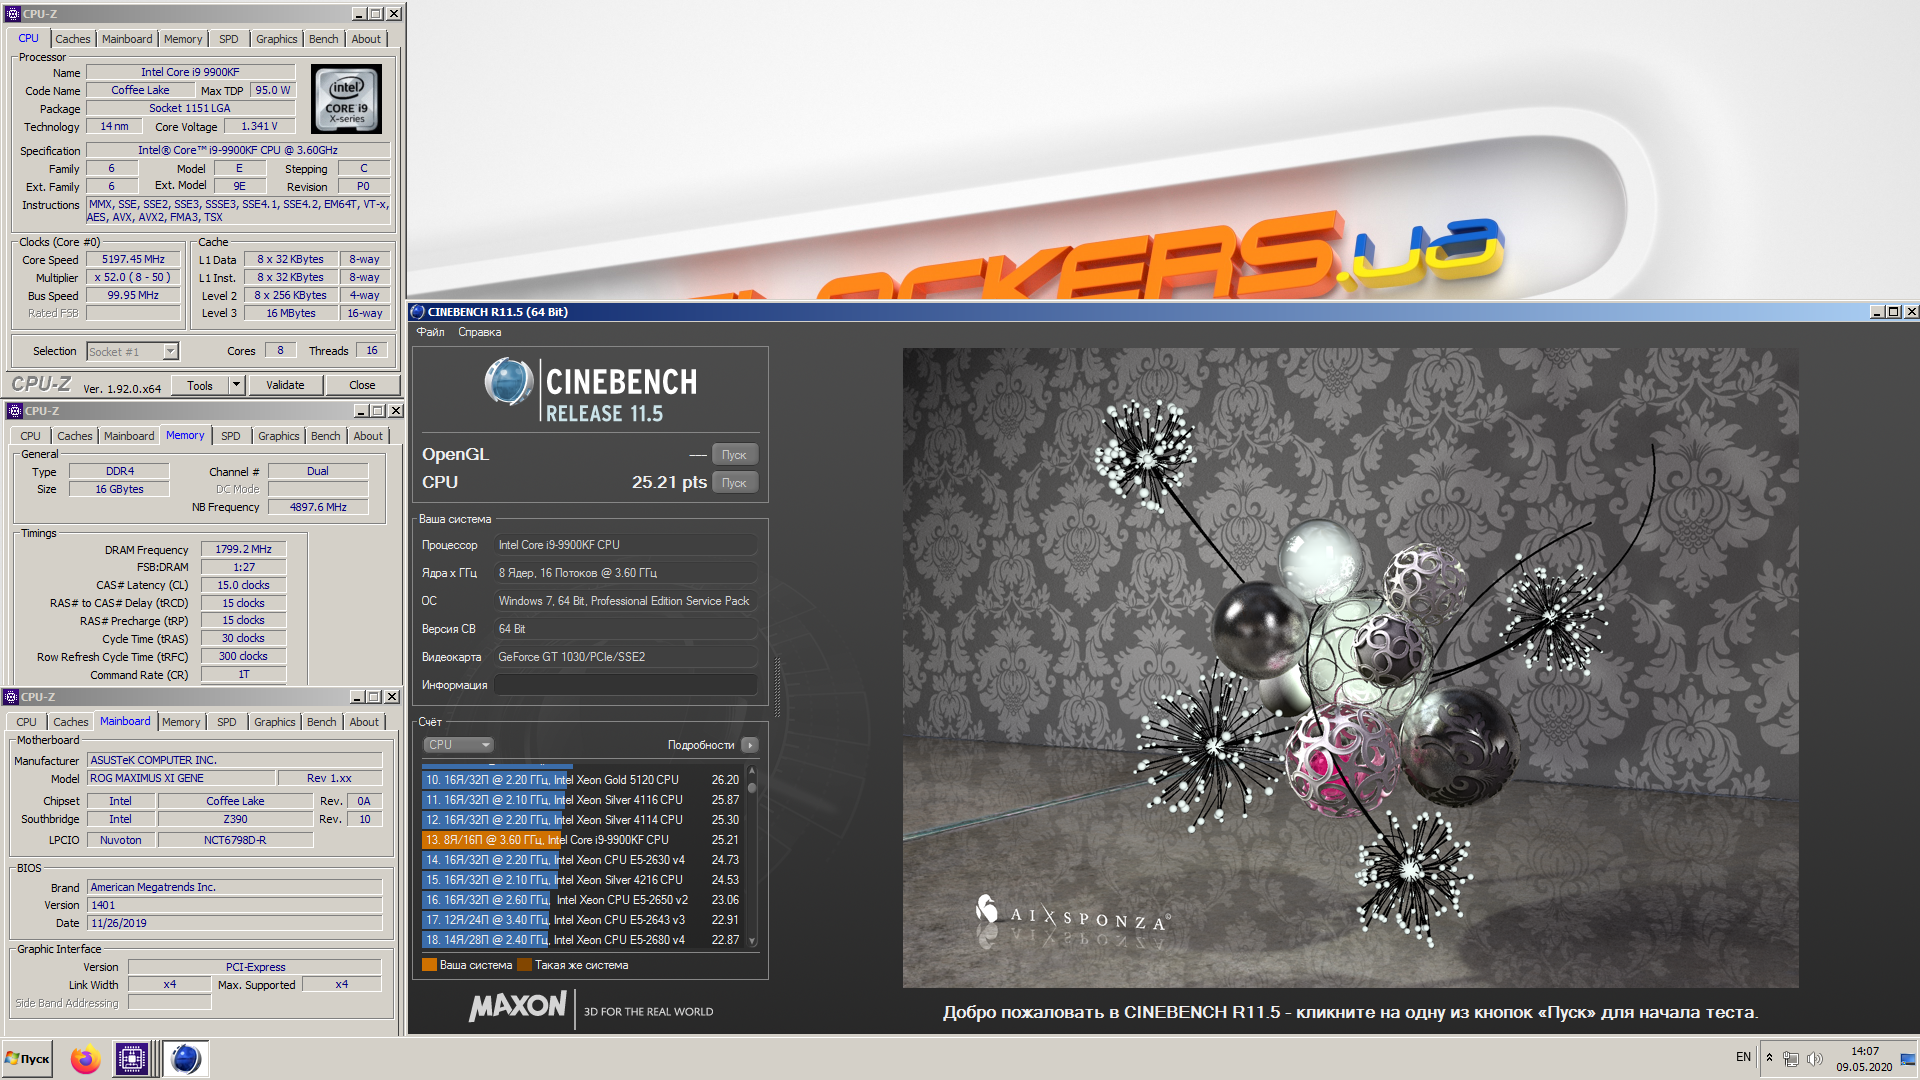Maximize the Cinebench window
Screen dimensions: 1920x1080
click(1893, 312)
